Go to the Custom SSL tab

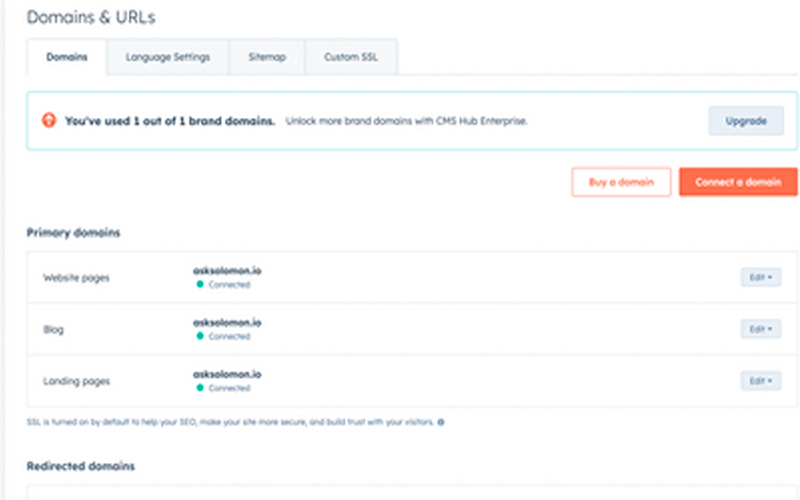point(350,57)
